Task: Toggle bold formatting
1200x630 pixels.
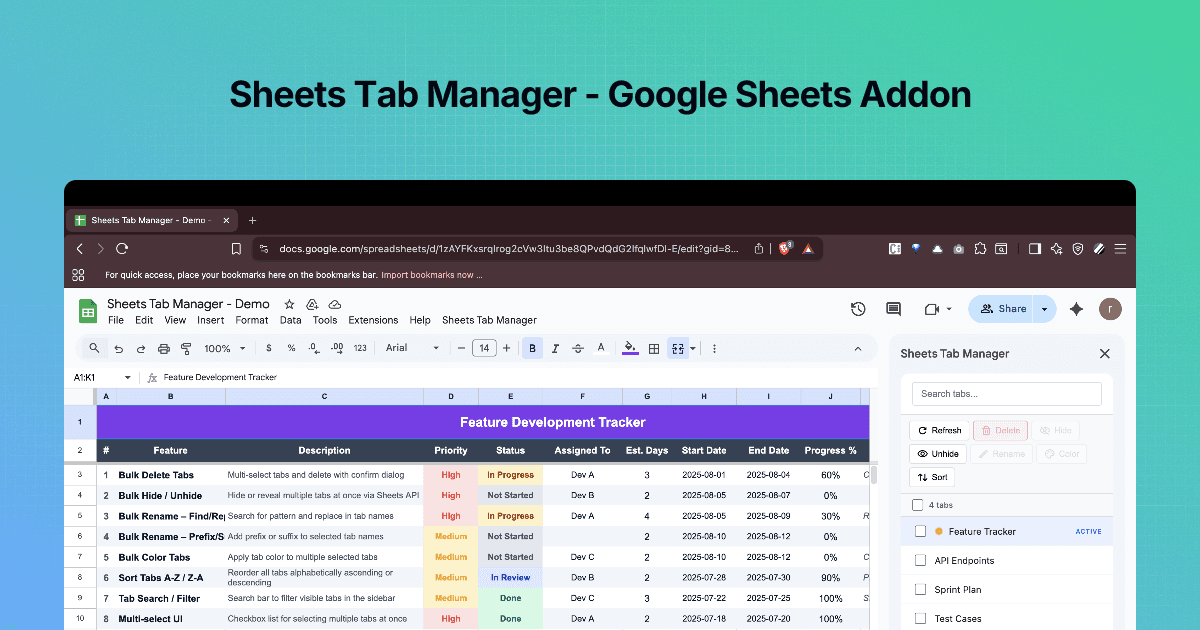Action: tap(532, 349)
